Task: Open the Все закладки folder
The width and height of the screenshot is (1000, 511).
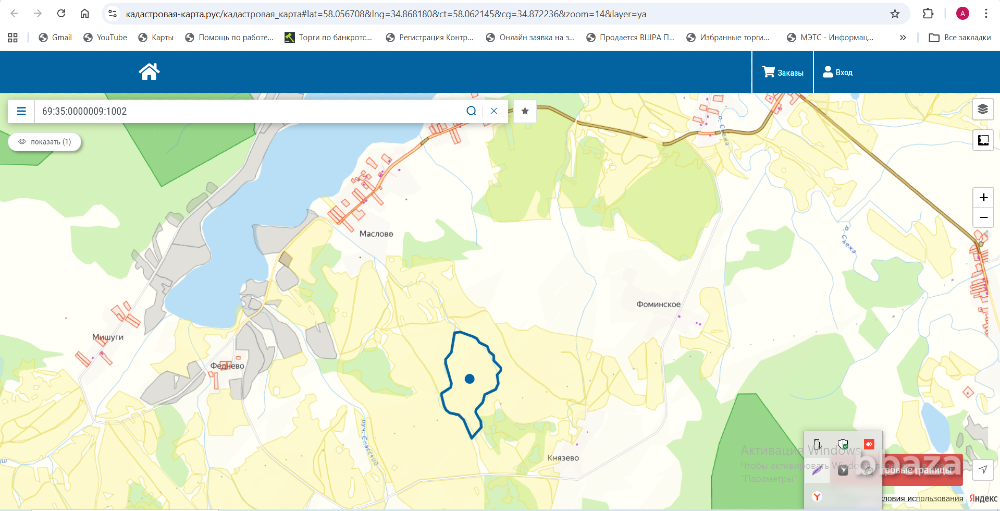Action: point(960,37)
